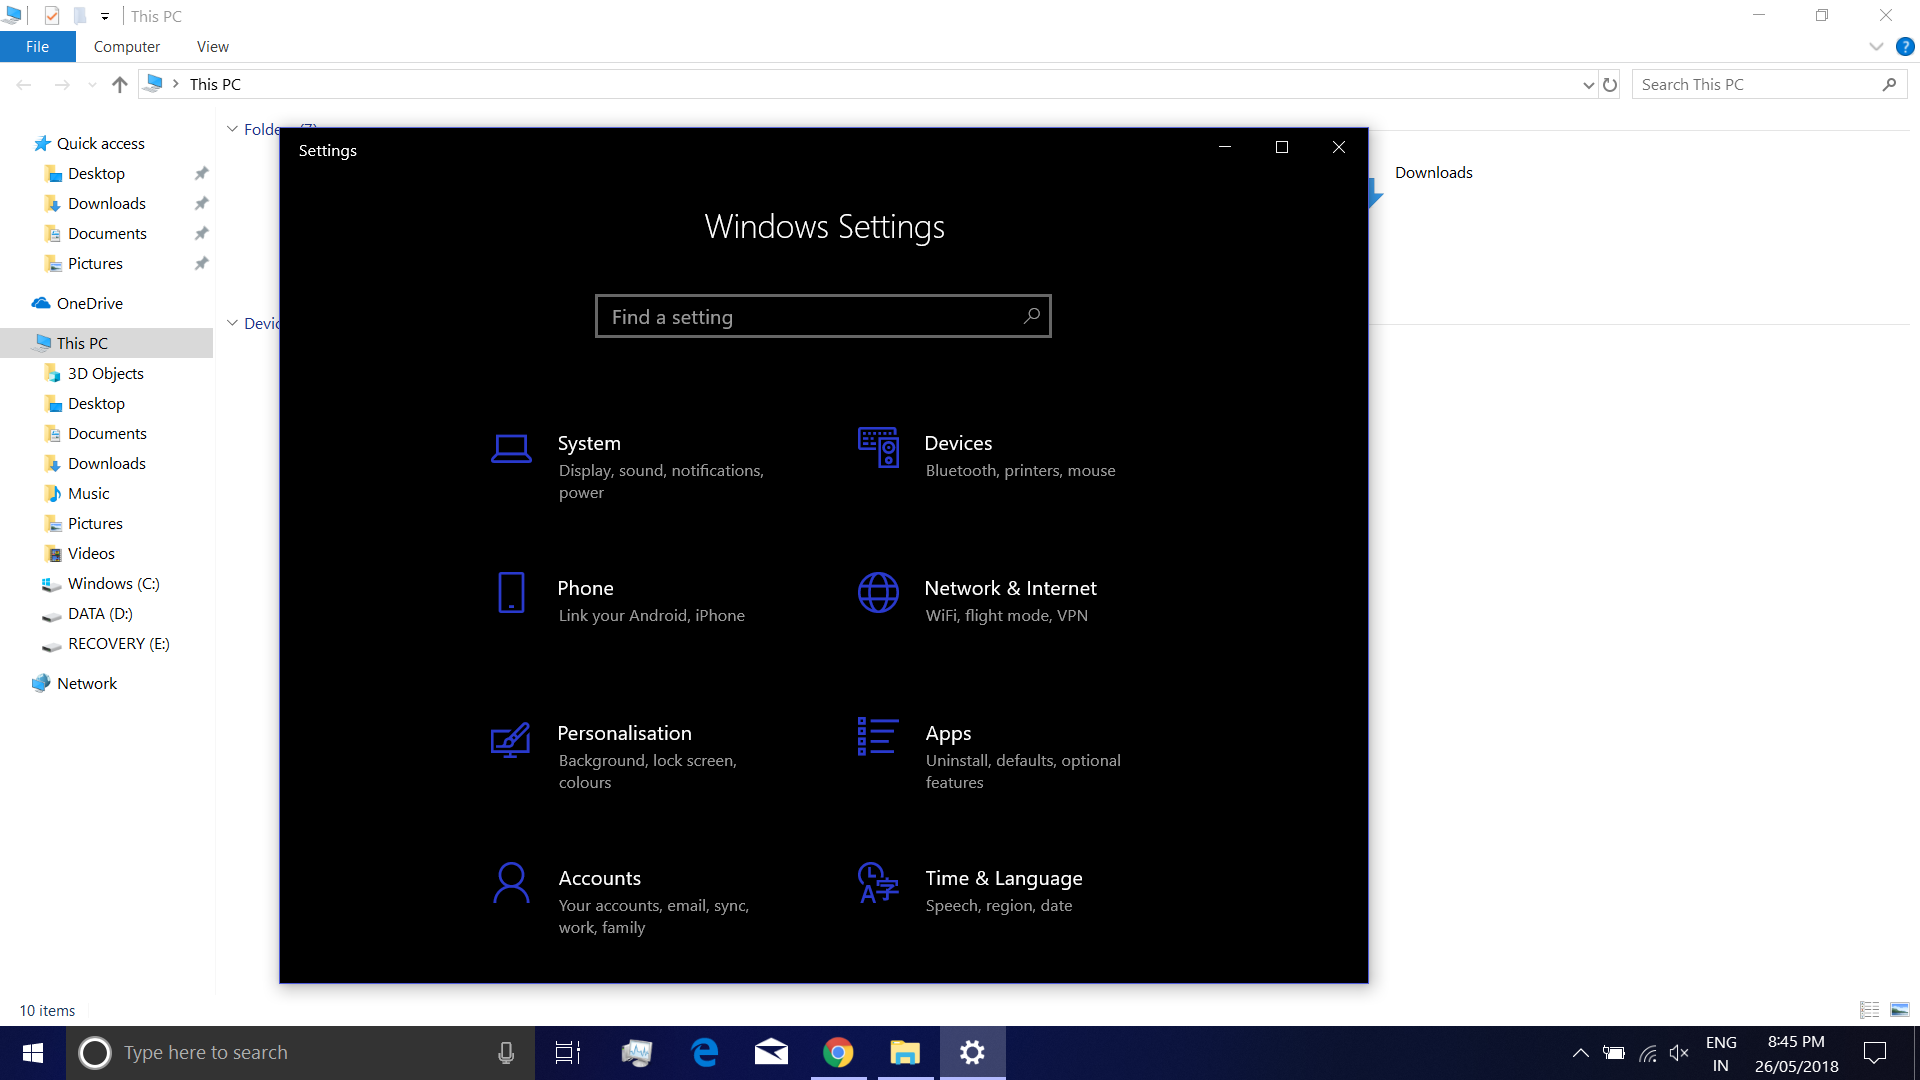This screenshot has width=1920, height=1080.
Task: Expand Folders section in File Explorer
Action: [232, 128]
